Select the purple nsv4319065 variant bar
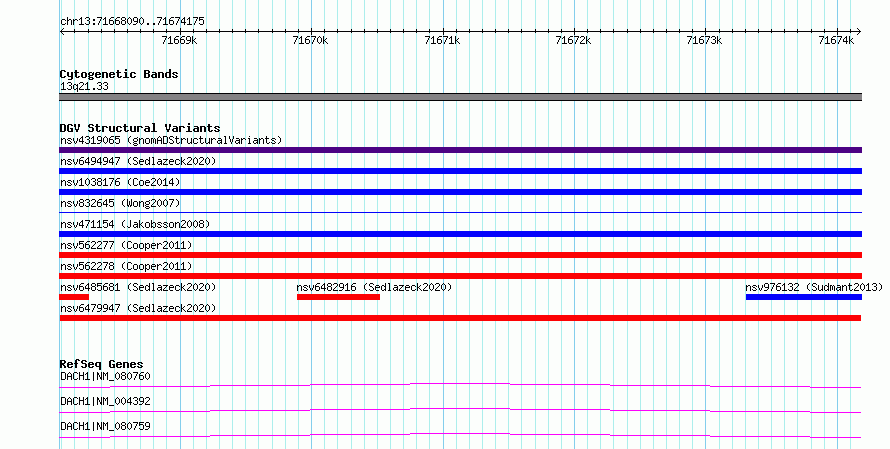The height and width of the screenshot is (449, 890). pos(460,150)
